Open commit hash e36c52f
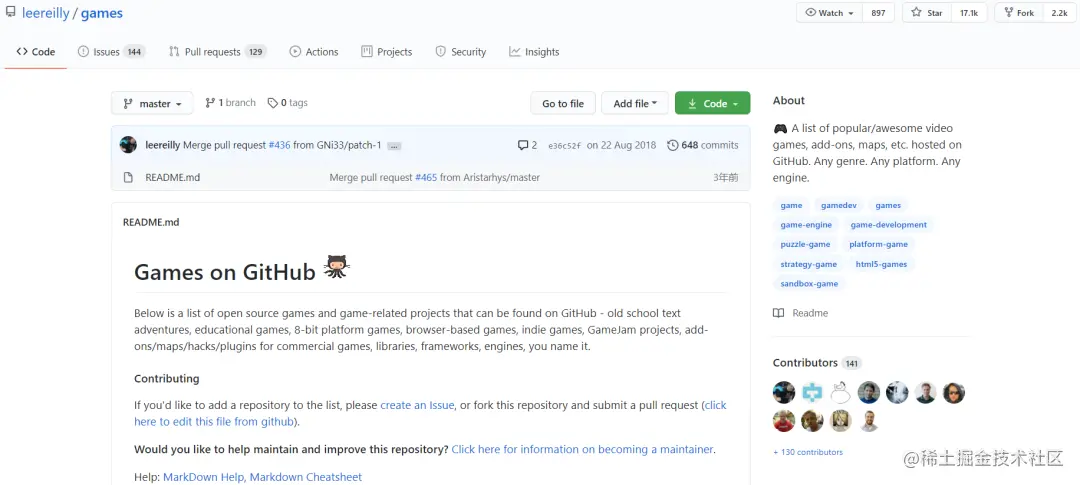The height and width of the screenshot is (485, 1080). click(564, 145)
